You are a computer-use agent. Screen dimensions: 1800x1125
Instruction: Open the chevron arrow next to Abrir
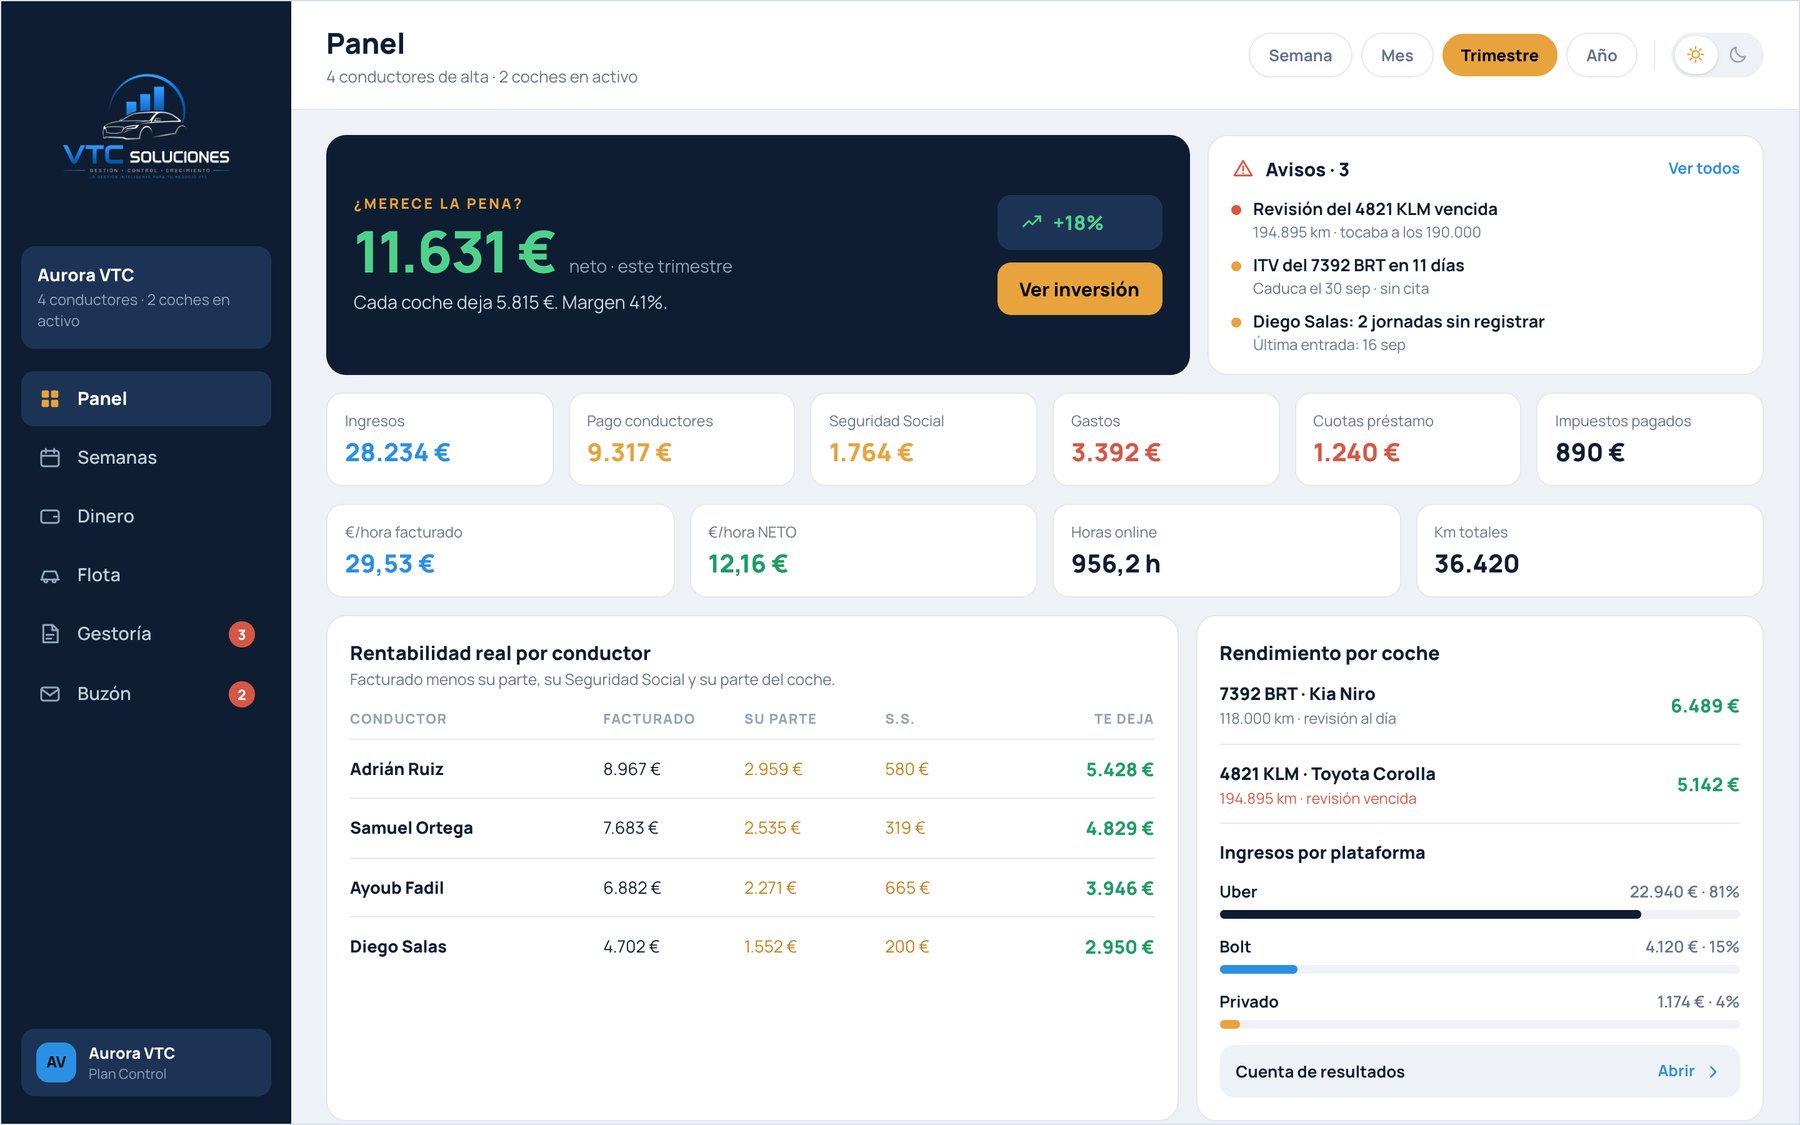click(1713, 1072)
